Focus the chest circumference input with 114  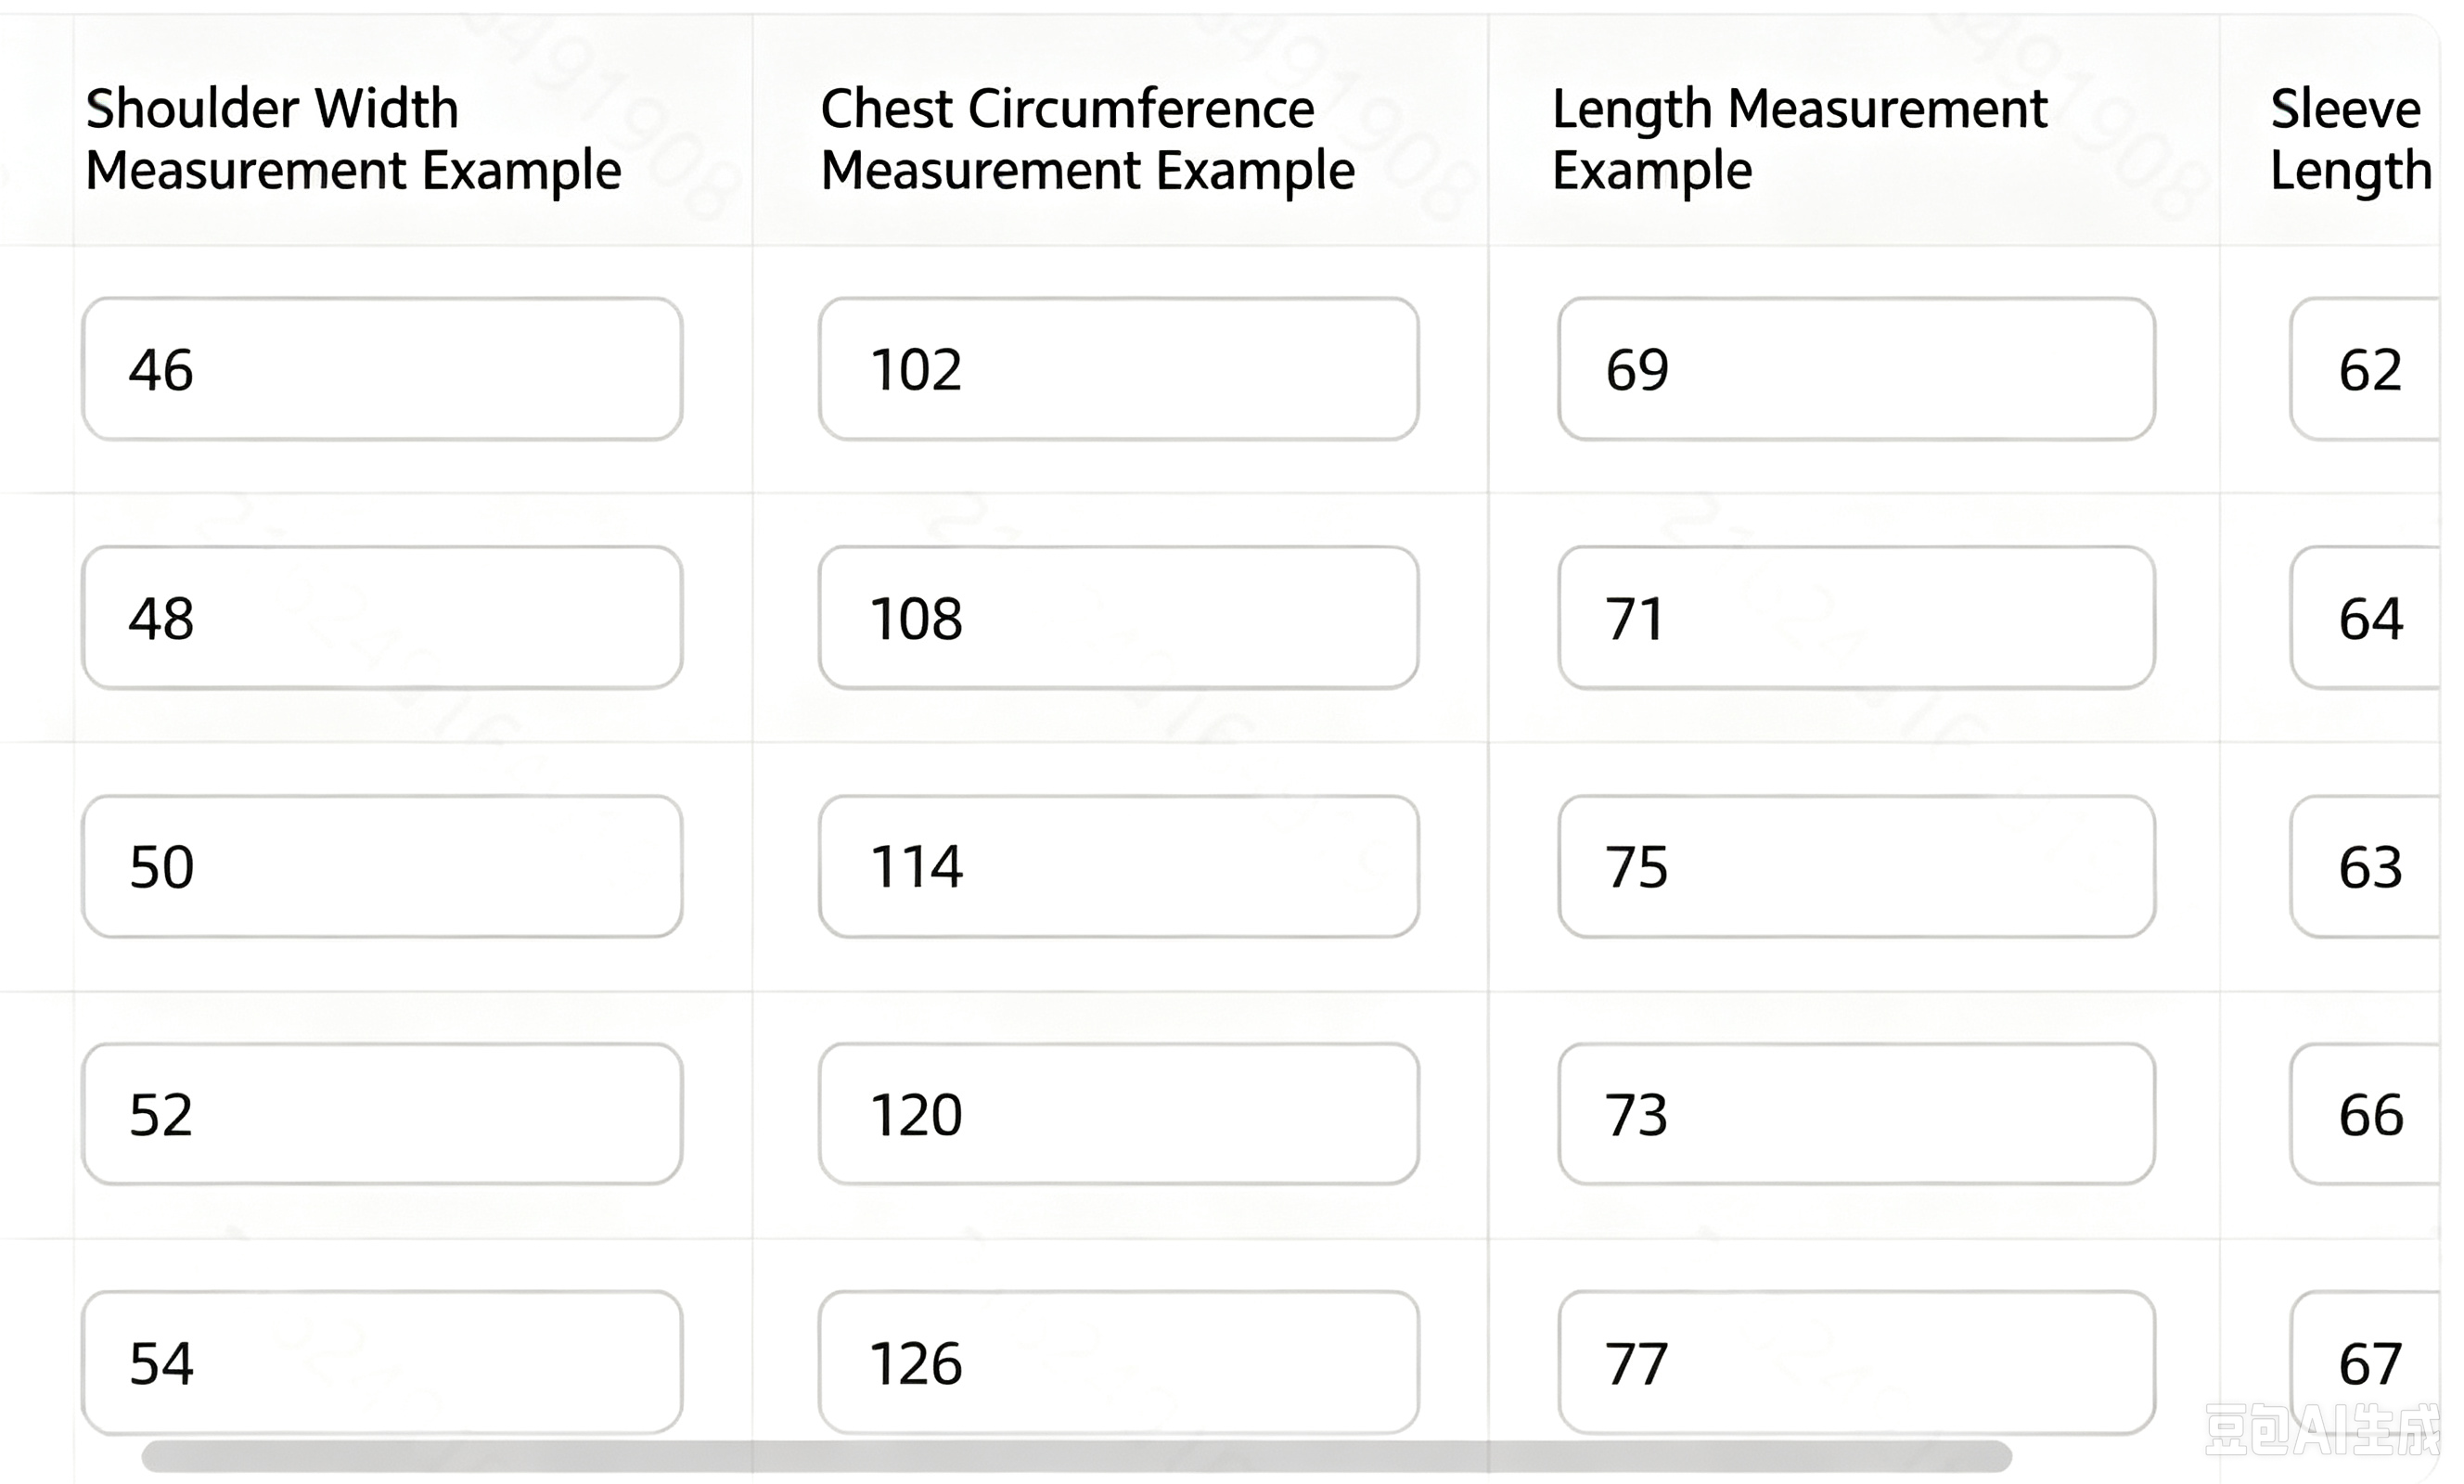(1118, 866)
